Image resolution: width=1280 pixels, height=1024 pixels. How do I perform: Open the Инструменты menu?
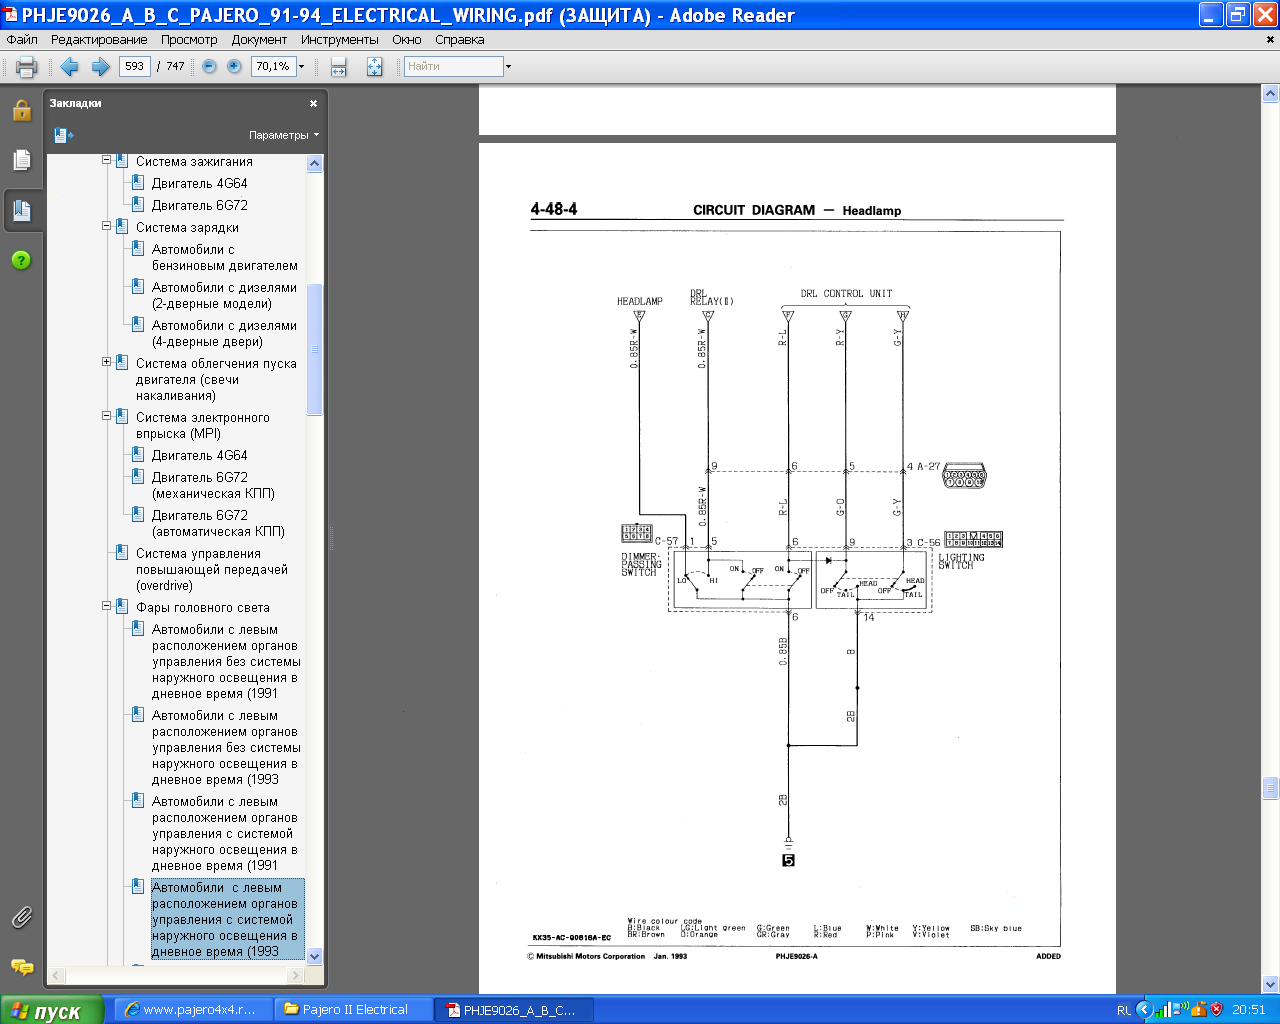tap(339, 40)
